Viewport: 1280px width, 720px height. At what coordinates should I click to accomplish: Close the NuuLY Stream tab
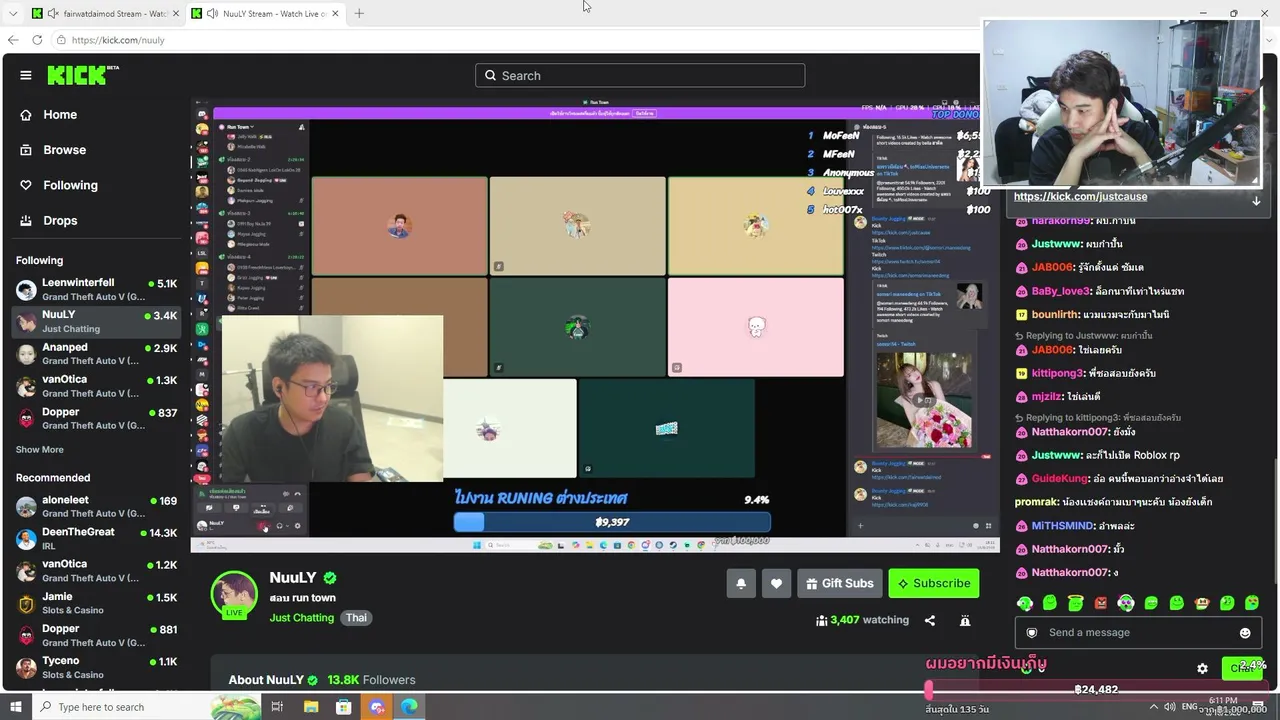pyautogui.click(x=335, y=14)
